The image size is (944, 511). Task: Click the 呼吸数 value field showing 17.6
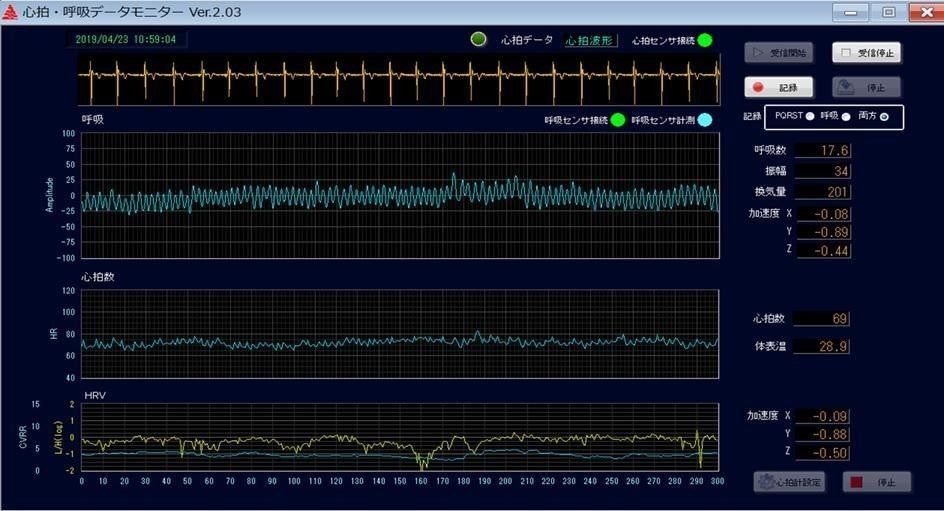tap(825, 150)
